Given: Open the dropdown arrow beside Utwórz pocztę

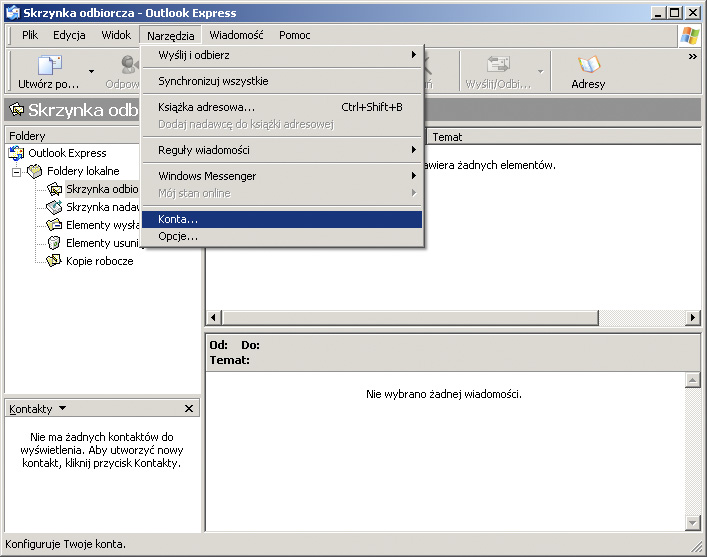Looking at the screenshot, I should (92, 71).
